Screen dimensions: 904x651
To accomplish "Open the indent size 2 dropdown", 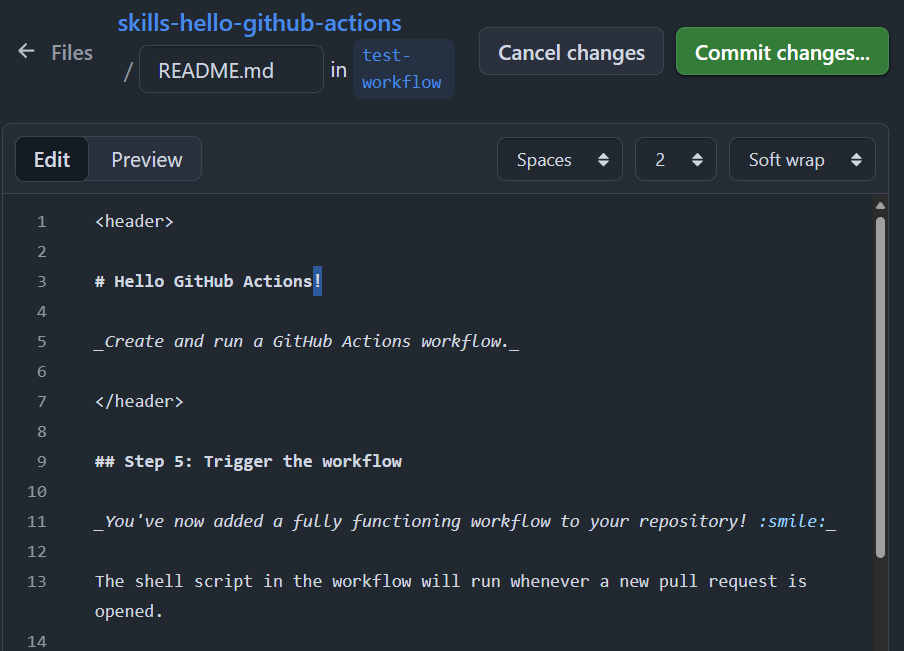I will pyautogui.click(x=675, y=160).
